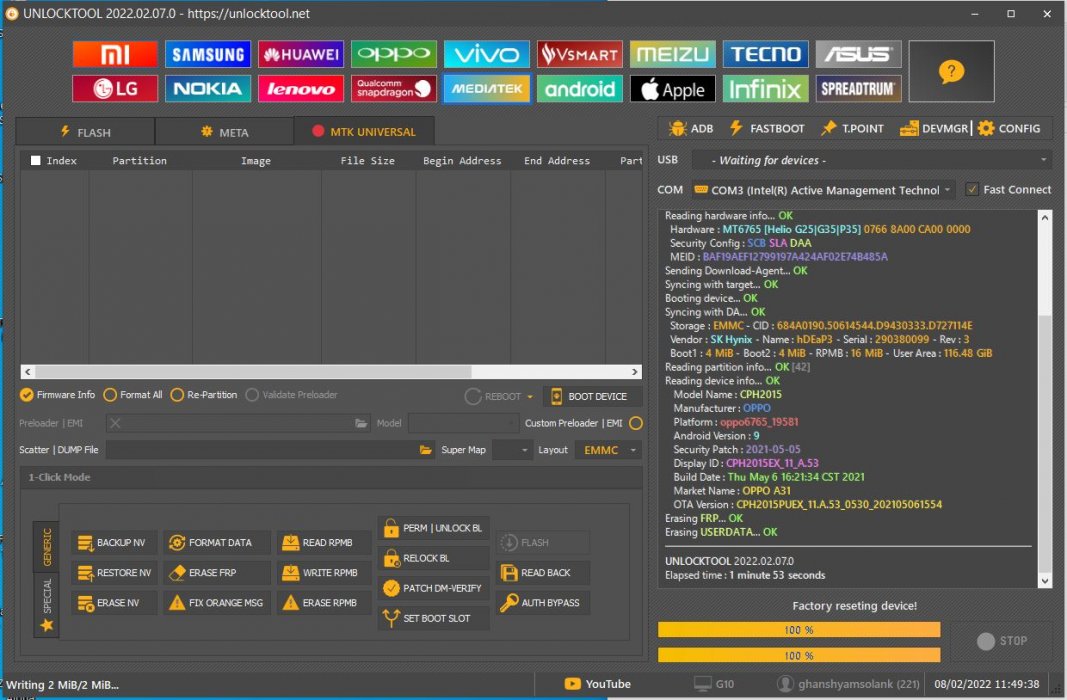Select the GENERIC side tab
Viewport: 1067px width, 700px height.
pyautogui.click(x=46, y=547)
